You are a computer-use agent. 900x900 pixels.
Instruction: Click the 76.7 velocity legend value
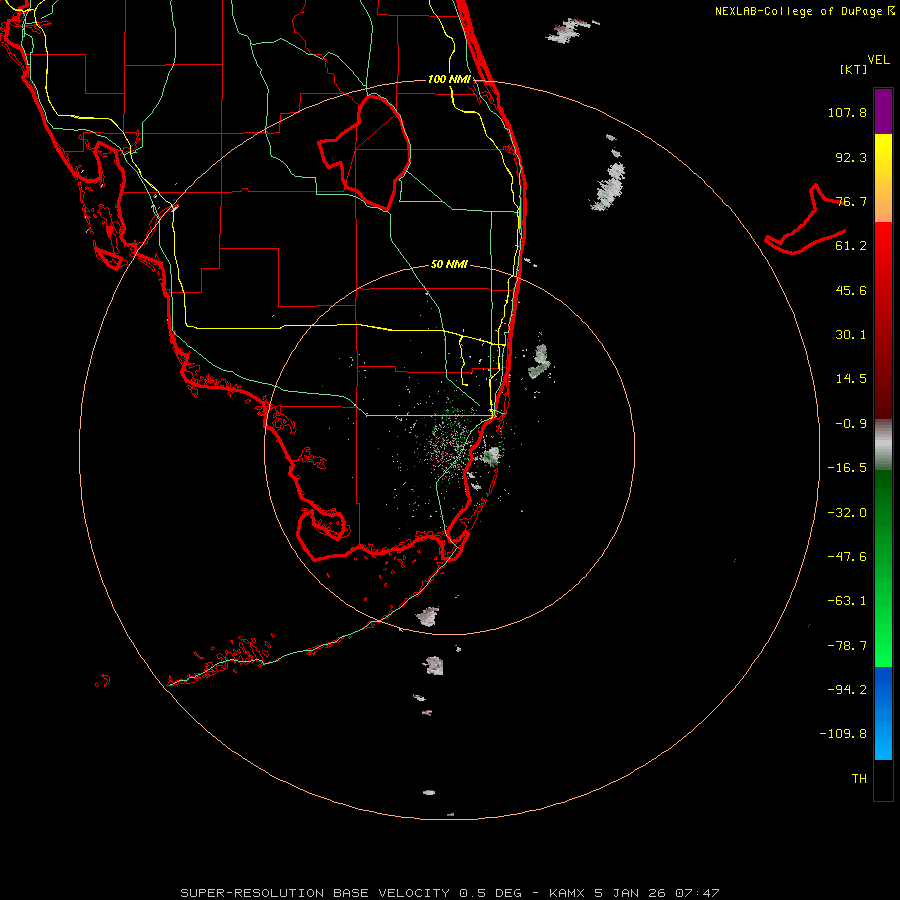pyautogui.click(x=851, y=201)
